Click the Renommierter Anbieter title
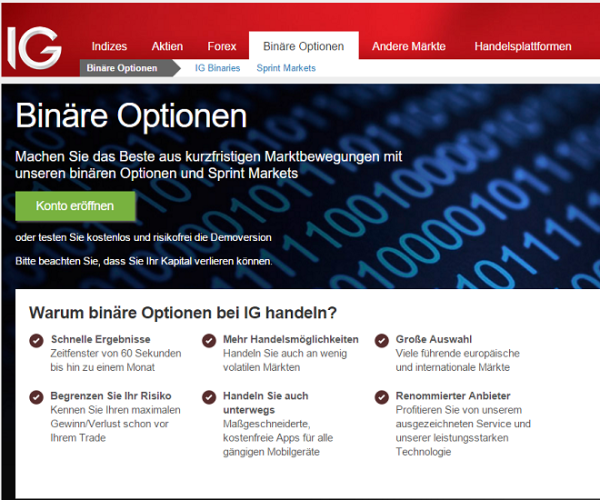The height and width of the screenshot is (500, 600). click(453, 396)
